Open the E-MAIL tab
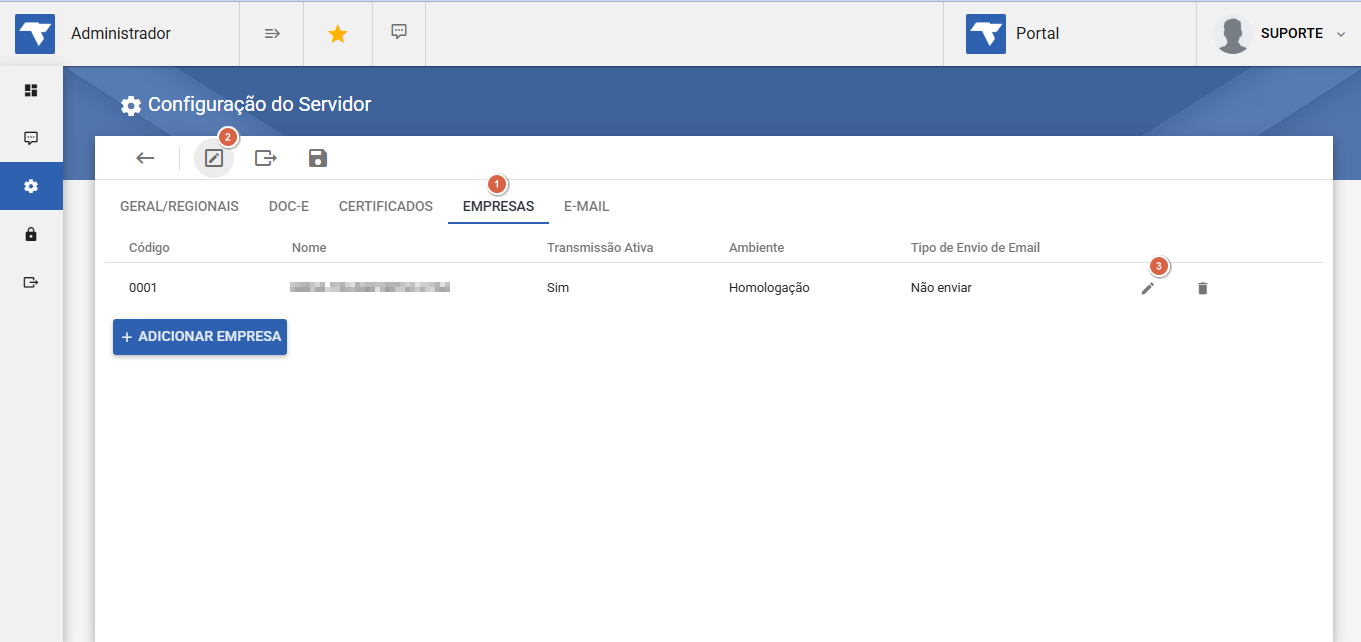Image resolution: width=1361 pixels, height=642 pixels. (x=587, y=206)
